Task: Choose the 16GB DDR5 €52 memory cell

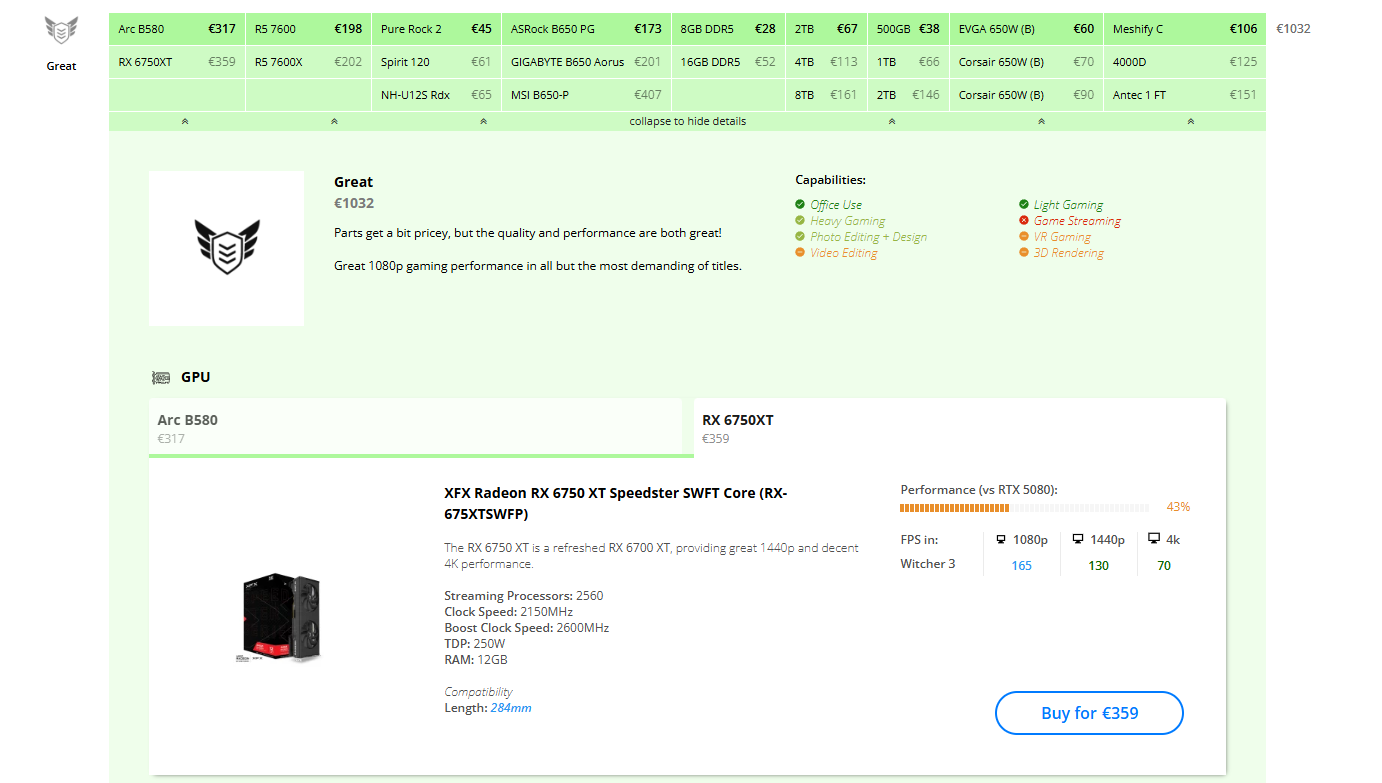Action: coord(728,62)
